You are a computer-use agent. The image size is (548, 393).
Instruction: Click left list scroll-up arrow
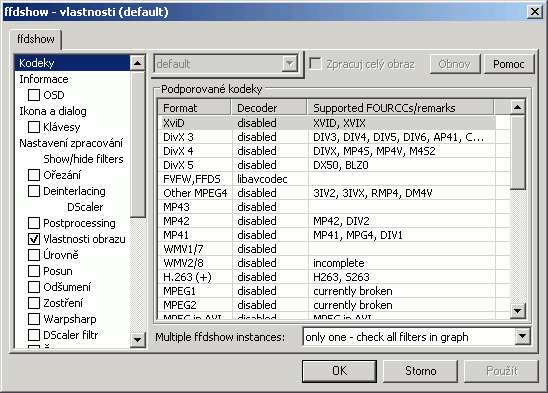138,63
